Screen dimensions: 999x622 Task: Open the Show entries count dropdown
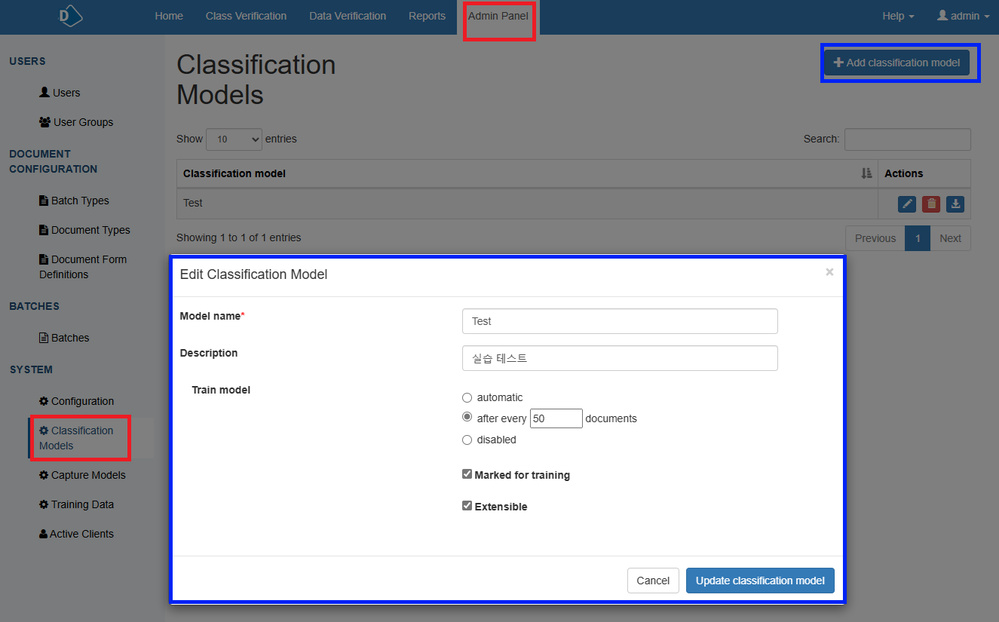233,139
